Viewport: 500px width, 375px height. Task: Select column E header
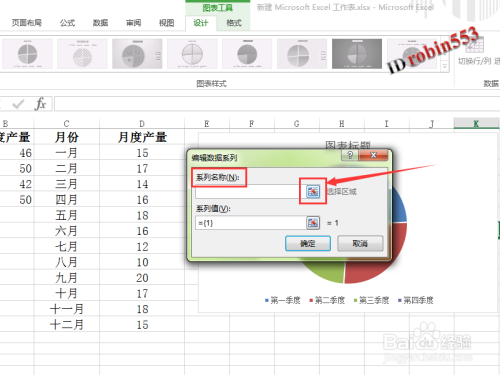click(x=207, y=124)
